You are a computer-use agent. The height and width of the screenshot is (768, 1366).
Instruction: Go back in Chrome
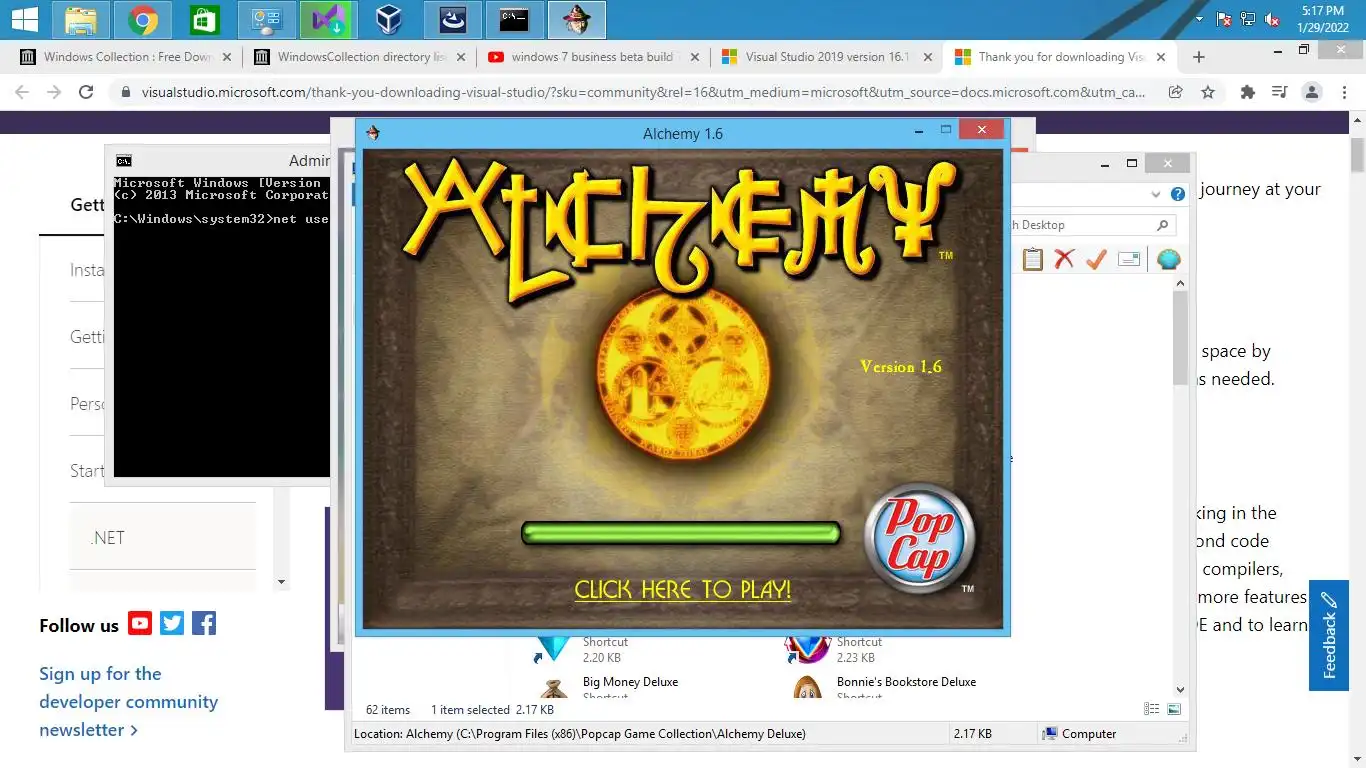(x=22, y=92)
